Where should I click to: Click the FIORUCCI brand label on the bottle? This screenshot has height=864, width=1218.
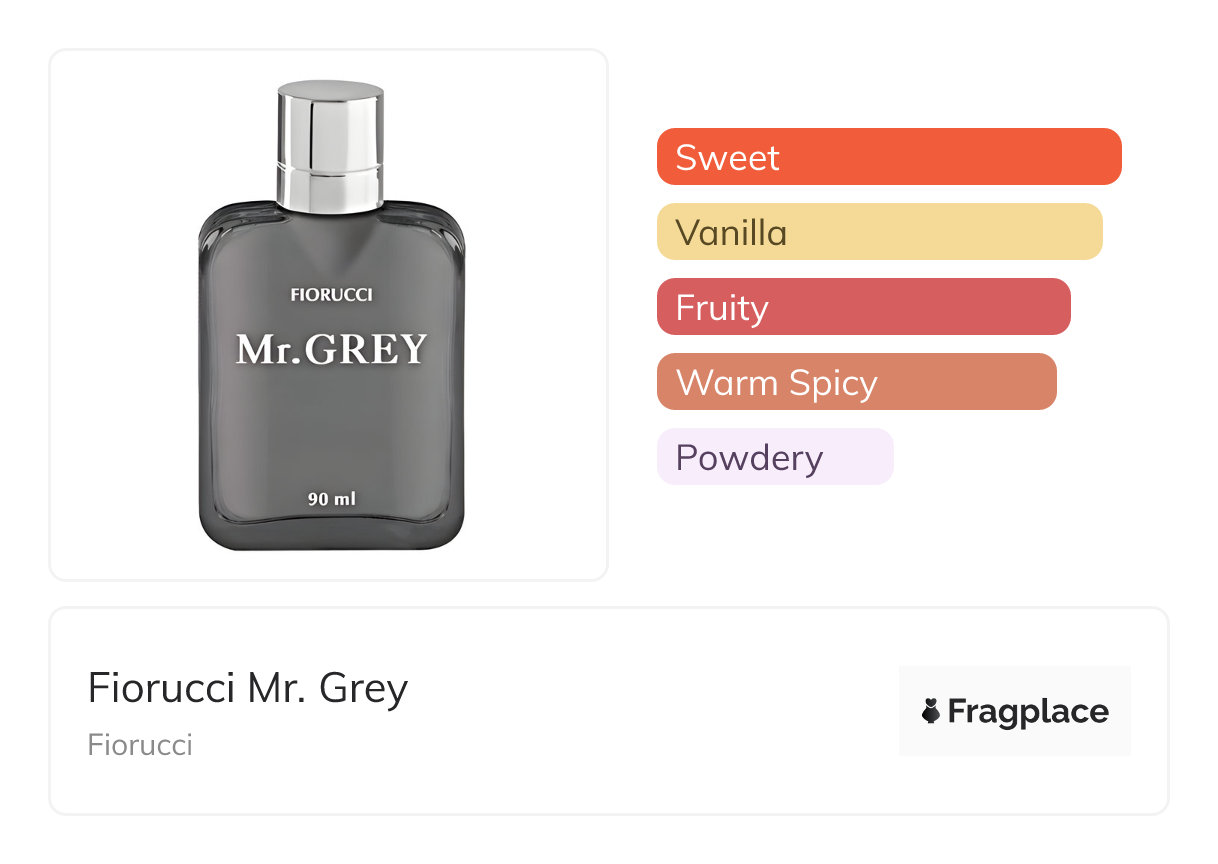331,295
